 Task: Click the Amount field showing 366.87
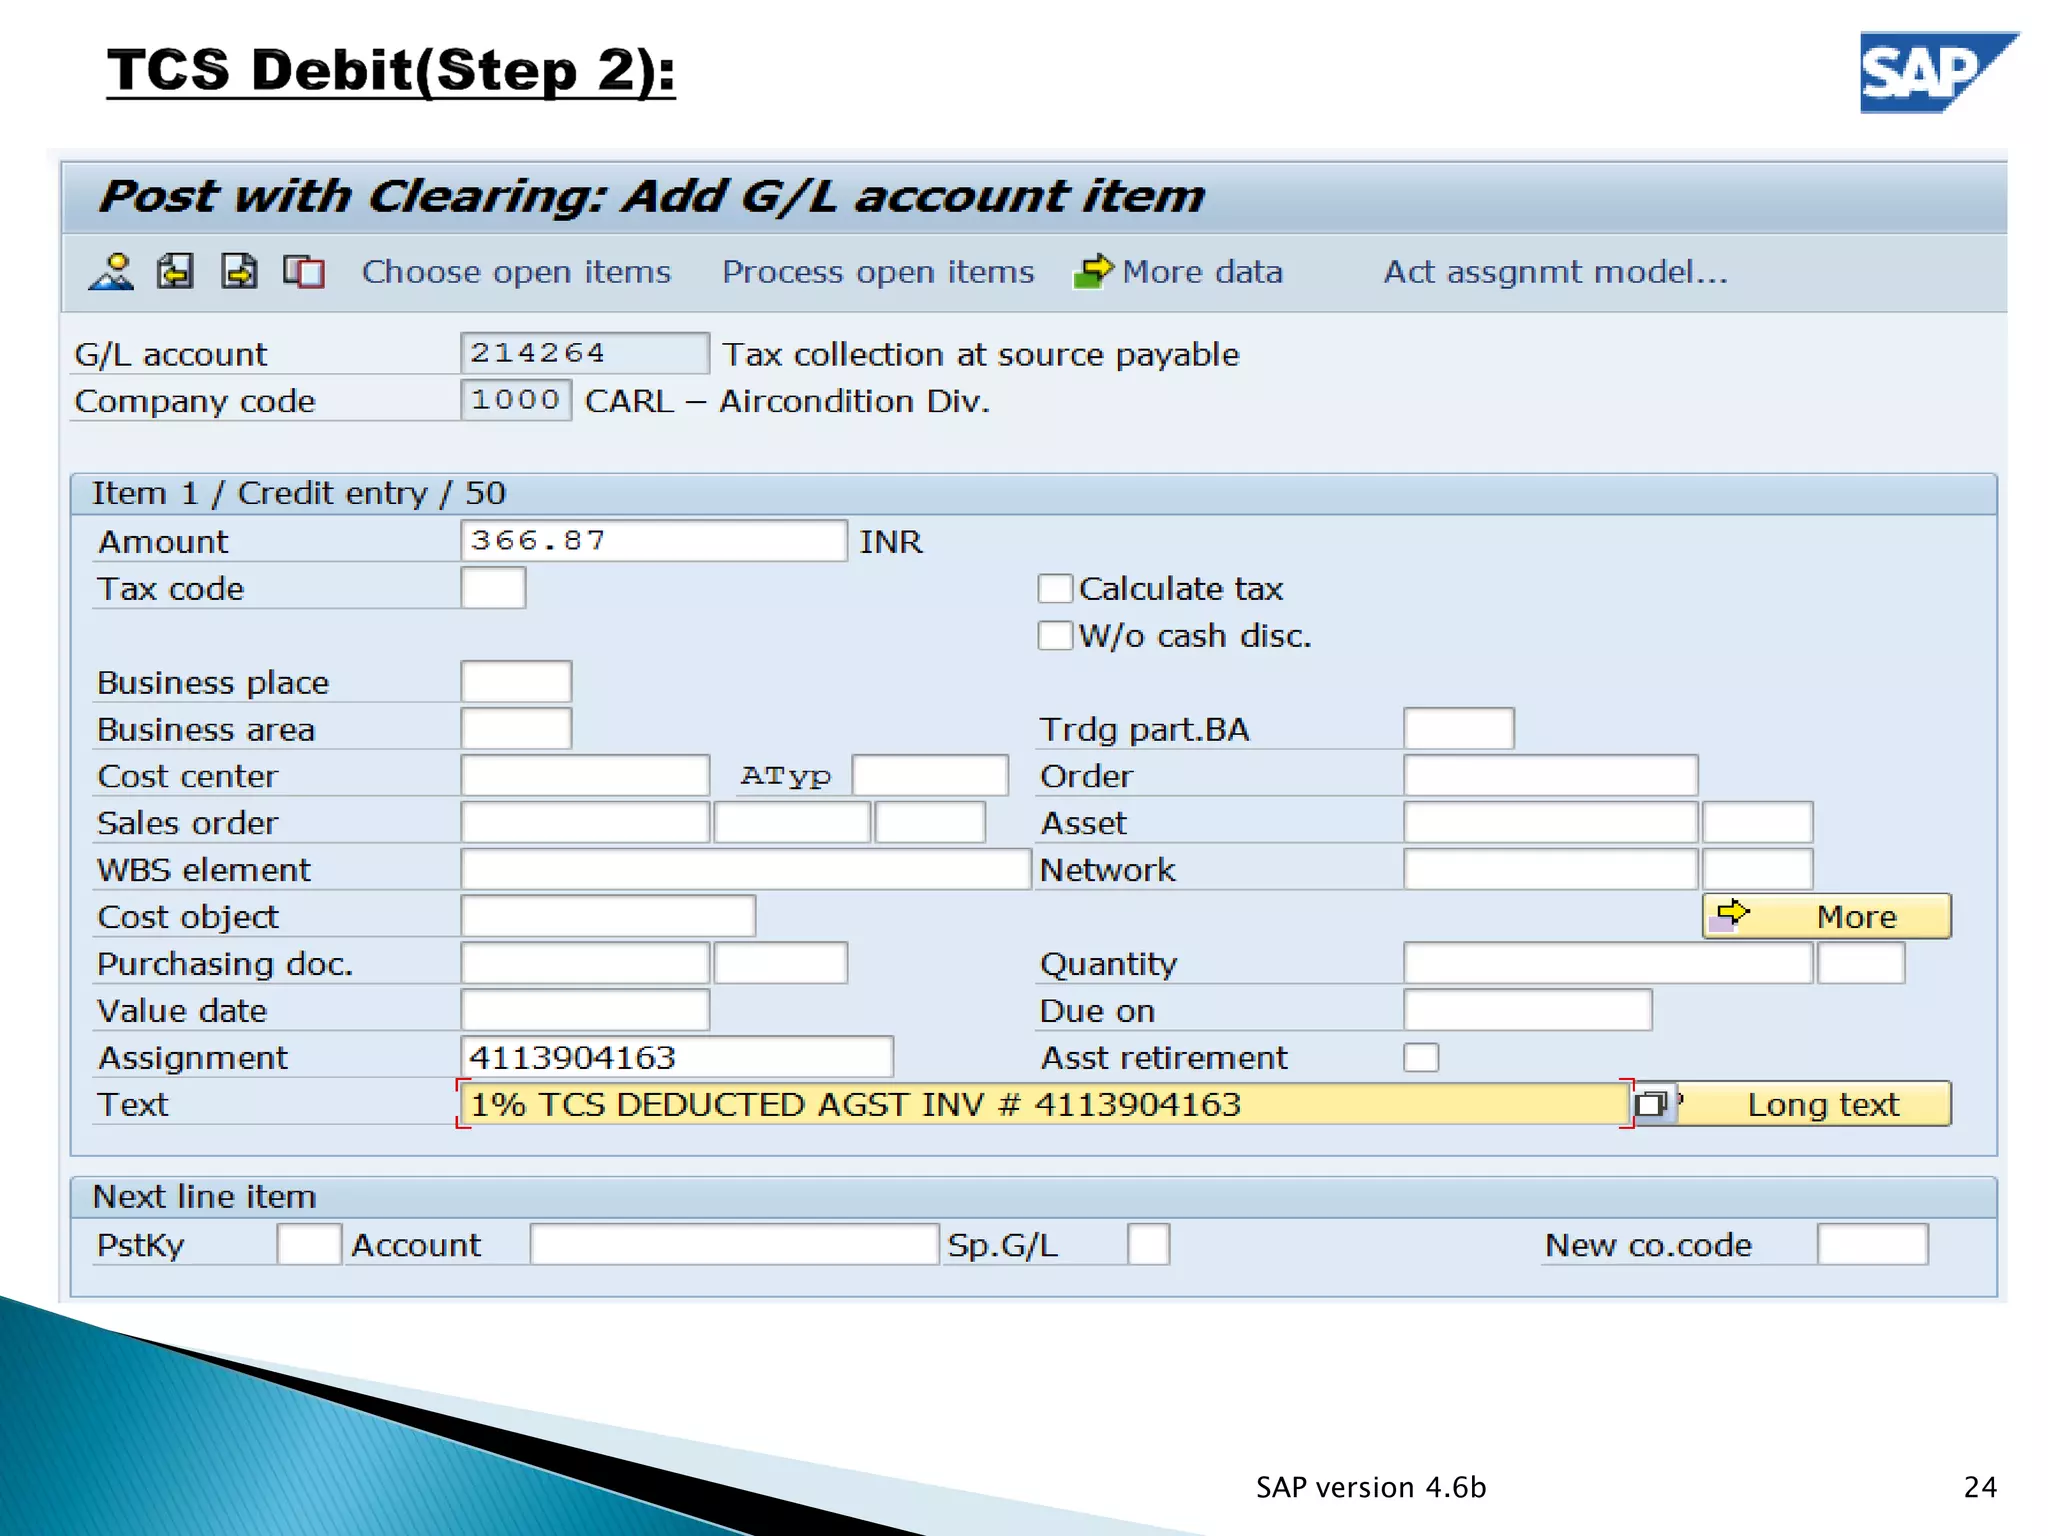coord(654,541)
